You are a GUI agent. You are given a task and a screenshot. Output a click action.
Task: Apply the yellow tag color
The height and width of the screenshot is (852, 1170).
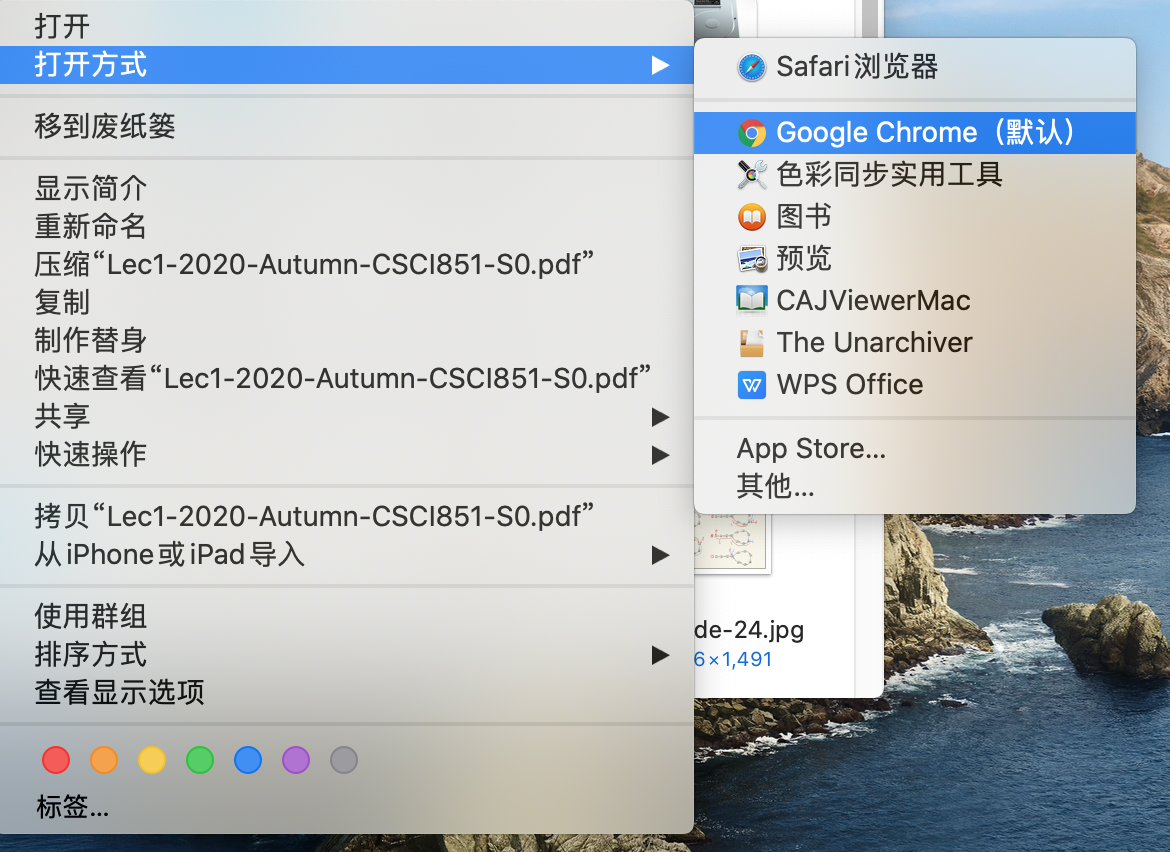152,760
